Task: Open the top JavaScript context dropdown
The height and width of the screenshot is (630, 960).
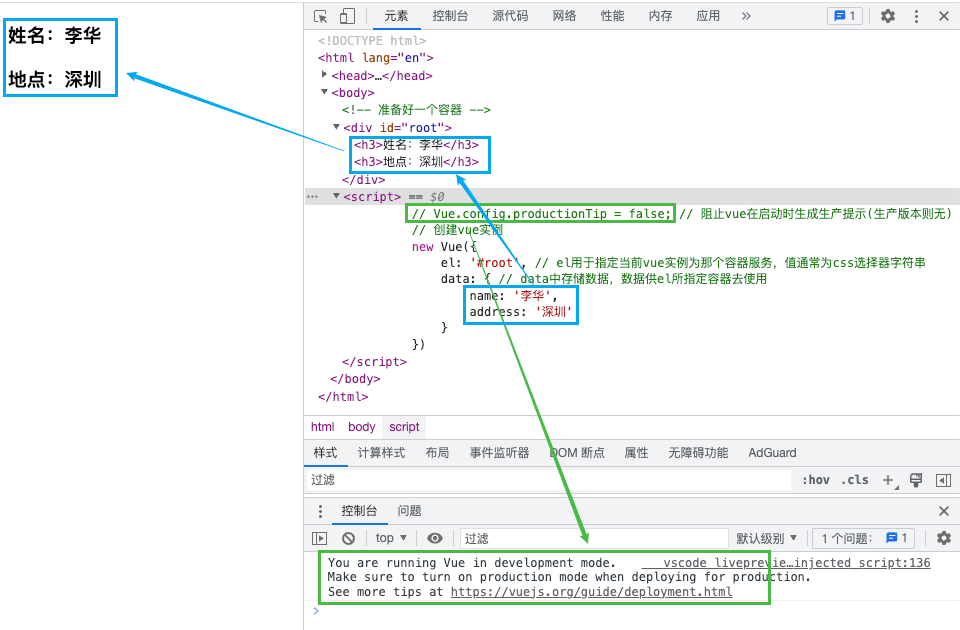Action: point(390,538)
